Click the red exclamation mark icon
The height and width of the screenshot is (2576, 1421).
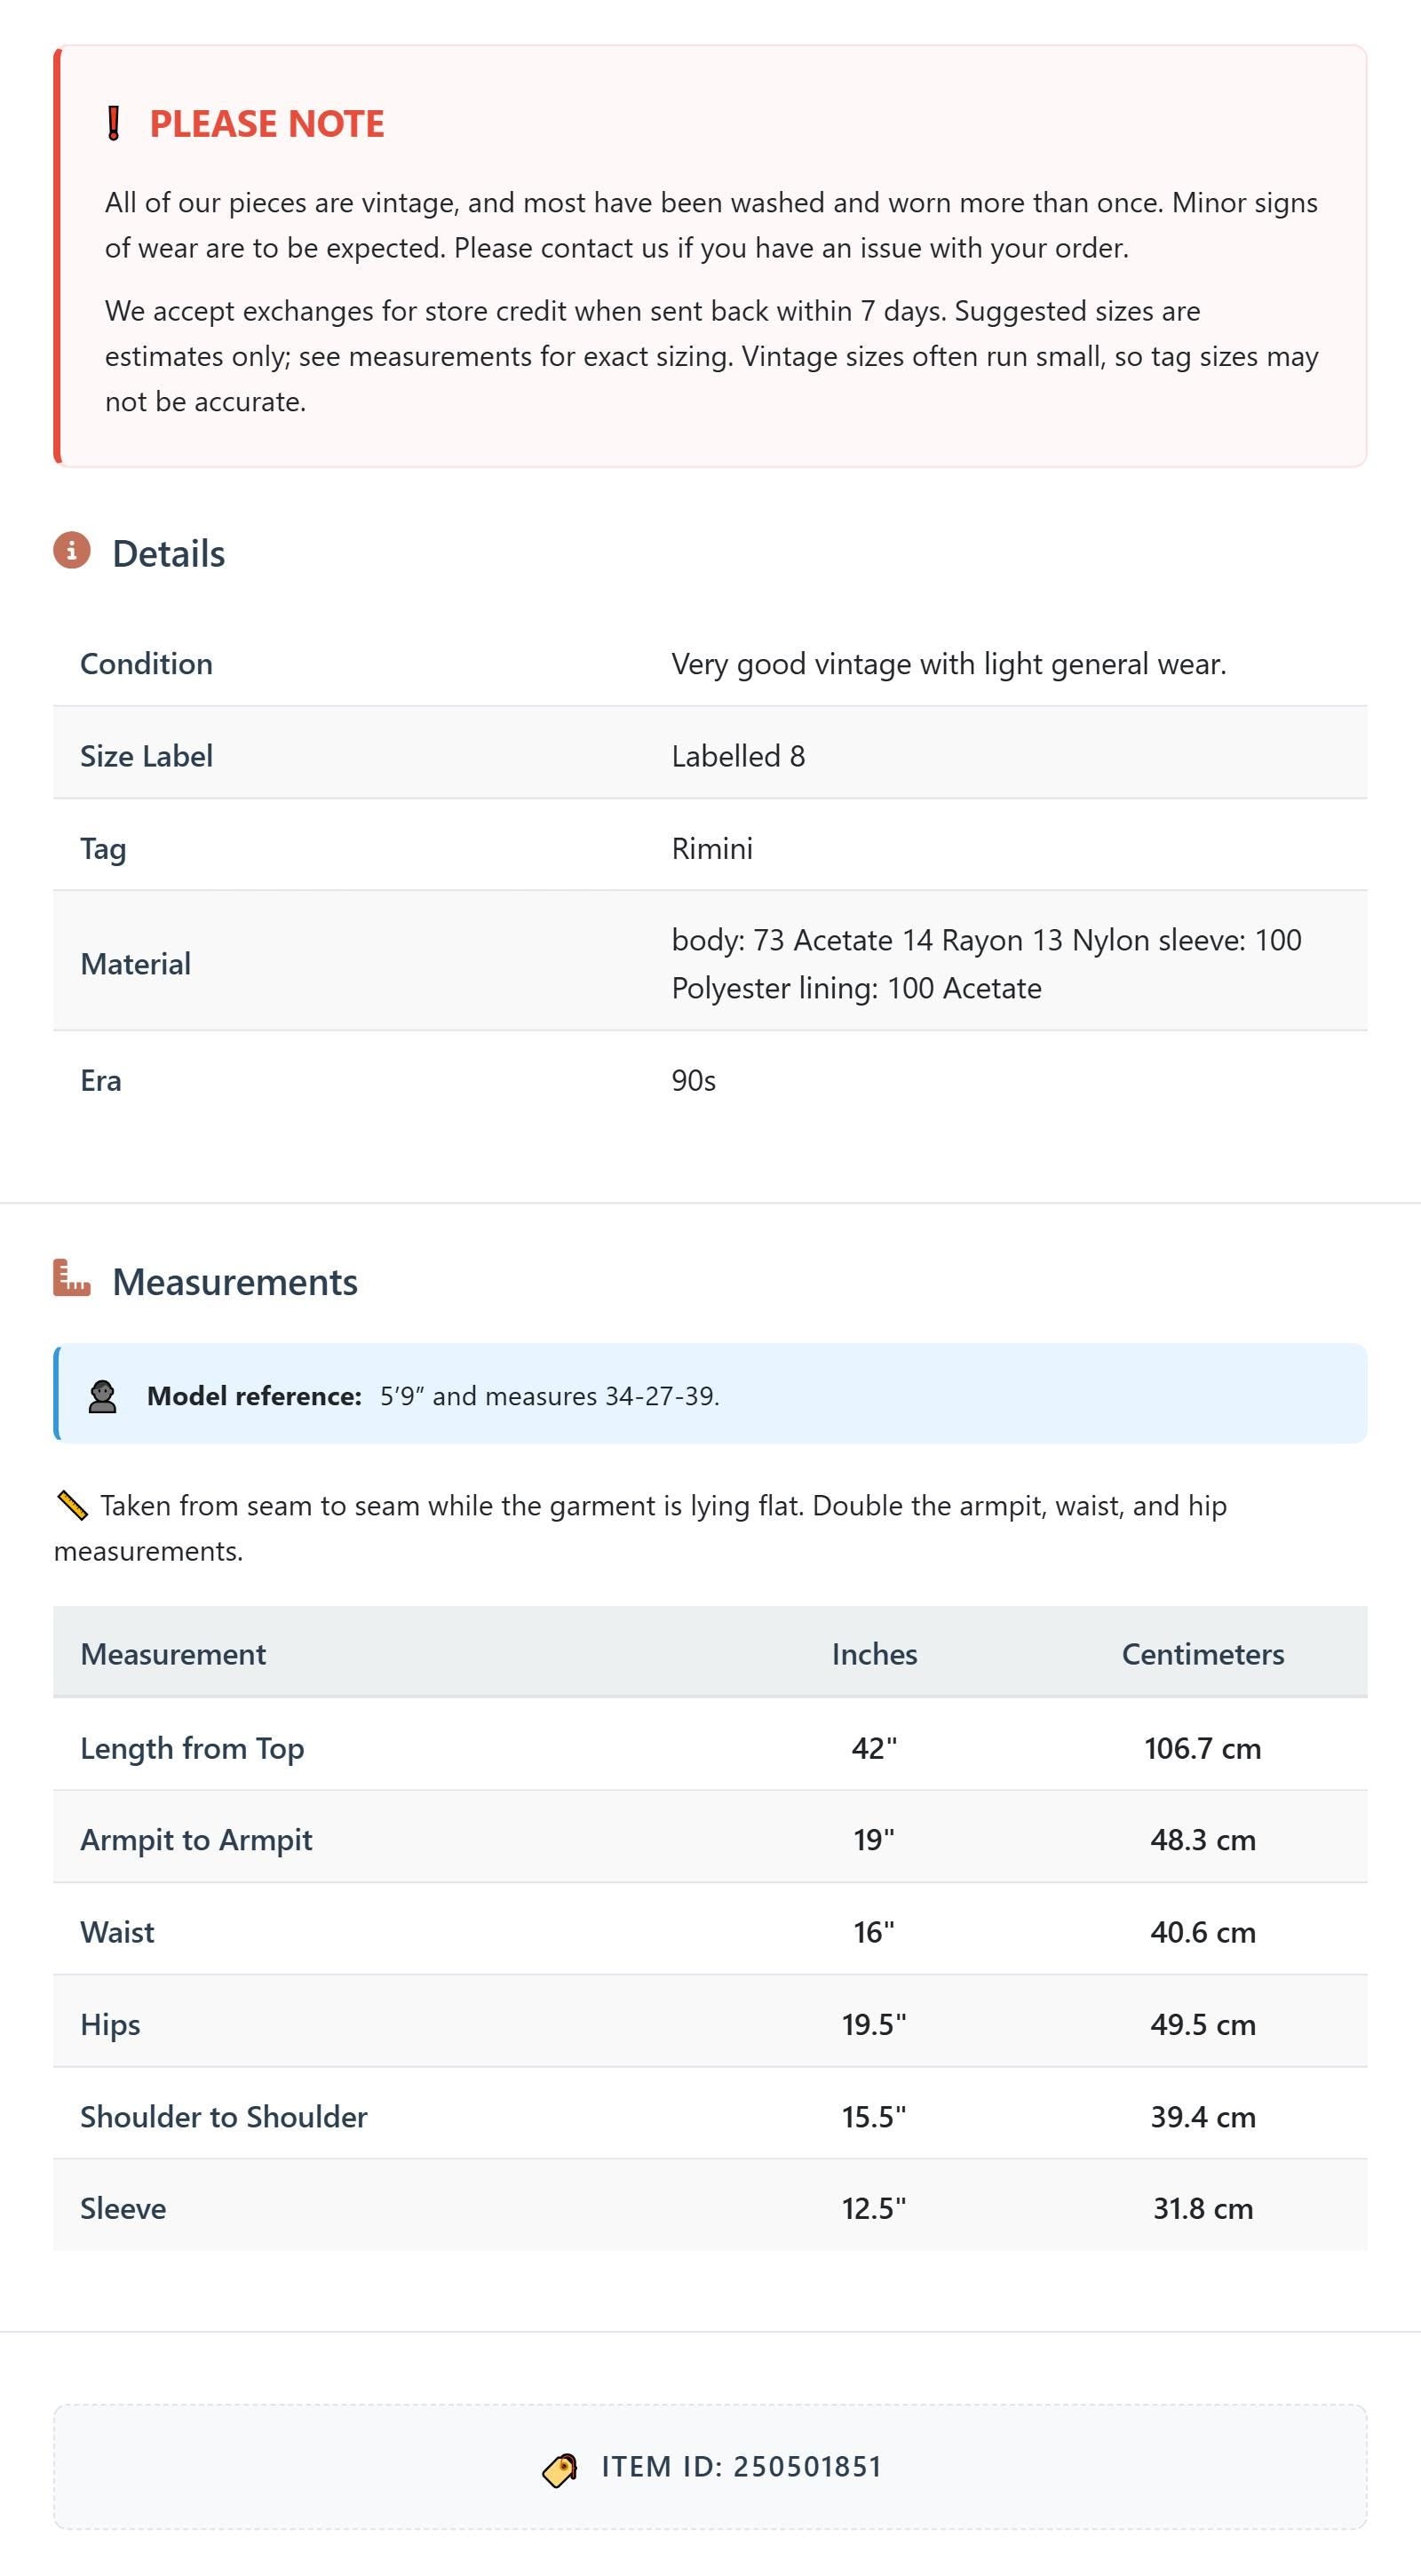pyautogui.click(x=114, y=124)
